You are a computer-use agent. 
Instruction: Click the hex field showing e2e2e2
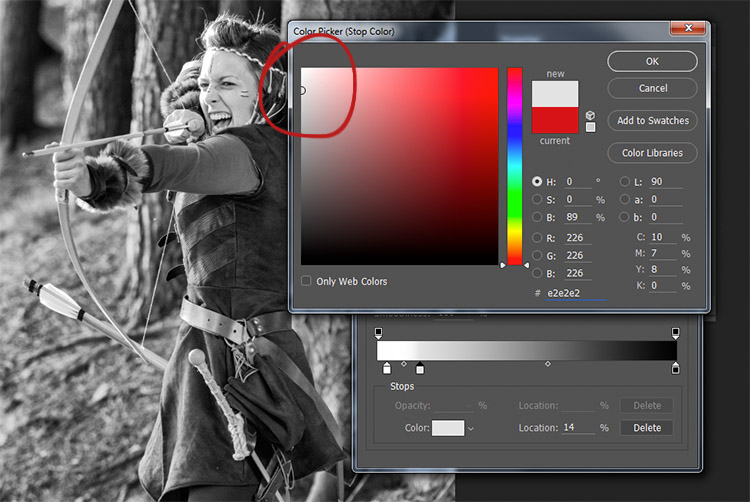pyautogui.click(x=576, y=293)
